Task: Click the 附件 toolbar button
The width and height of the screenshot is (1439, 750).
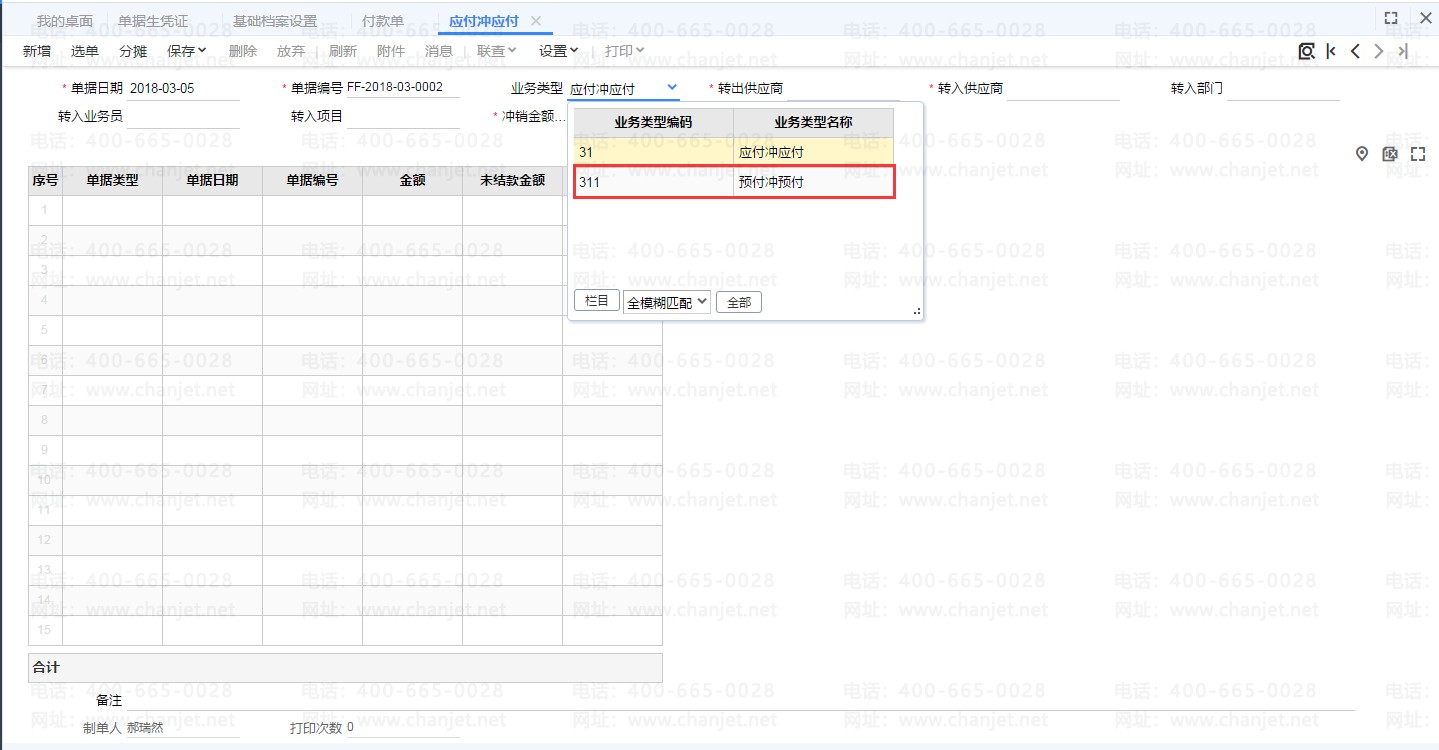Action: point(391,51)
